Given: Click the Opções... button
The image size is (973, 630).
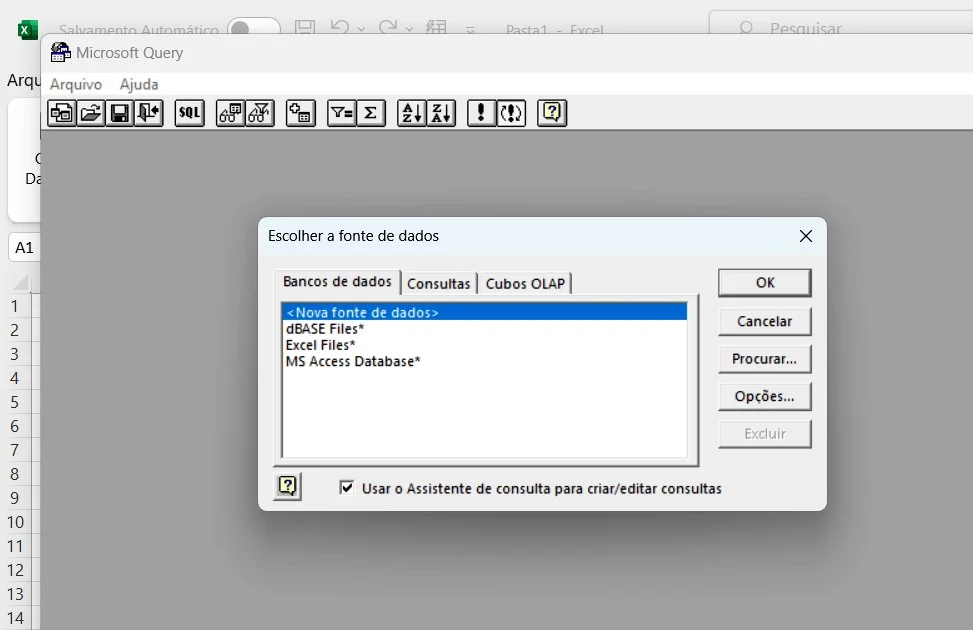Looking at the screenshot, I should pos(764,396).
